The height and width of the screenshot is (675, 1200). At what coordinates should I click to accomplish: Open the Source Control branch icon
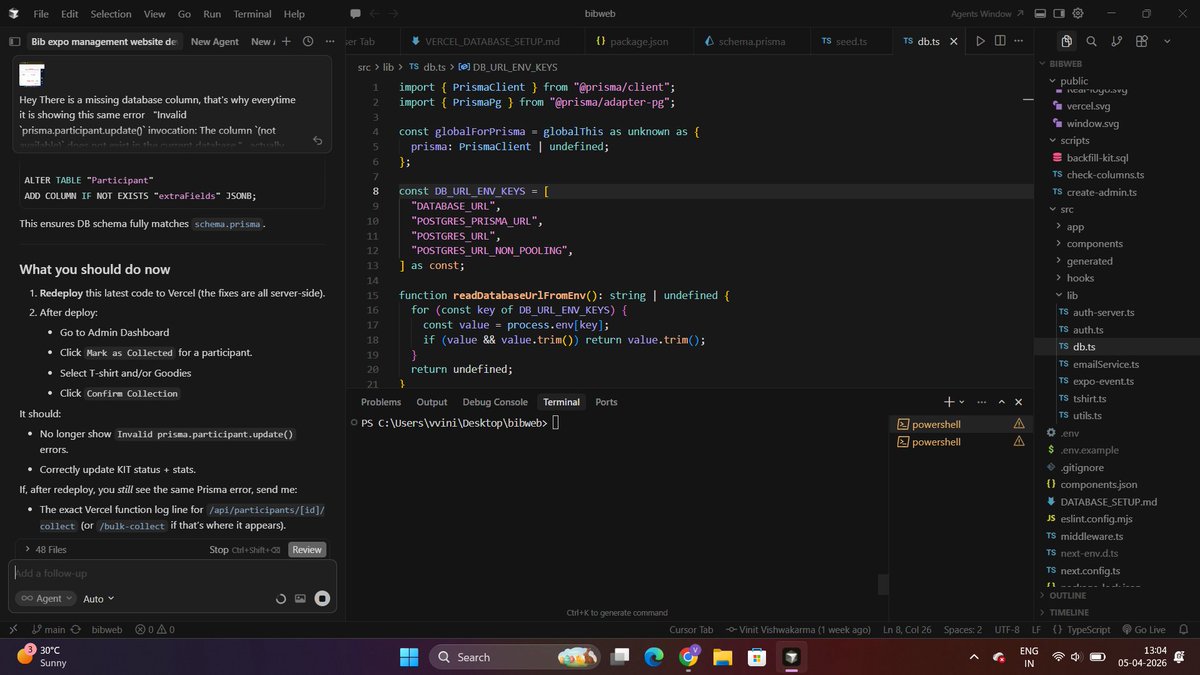pos(1117,42)
